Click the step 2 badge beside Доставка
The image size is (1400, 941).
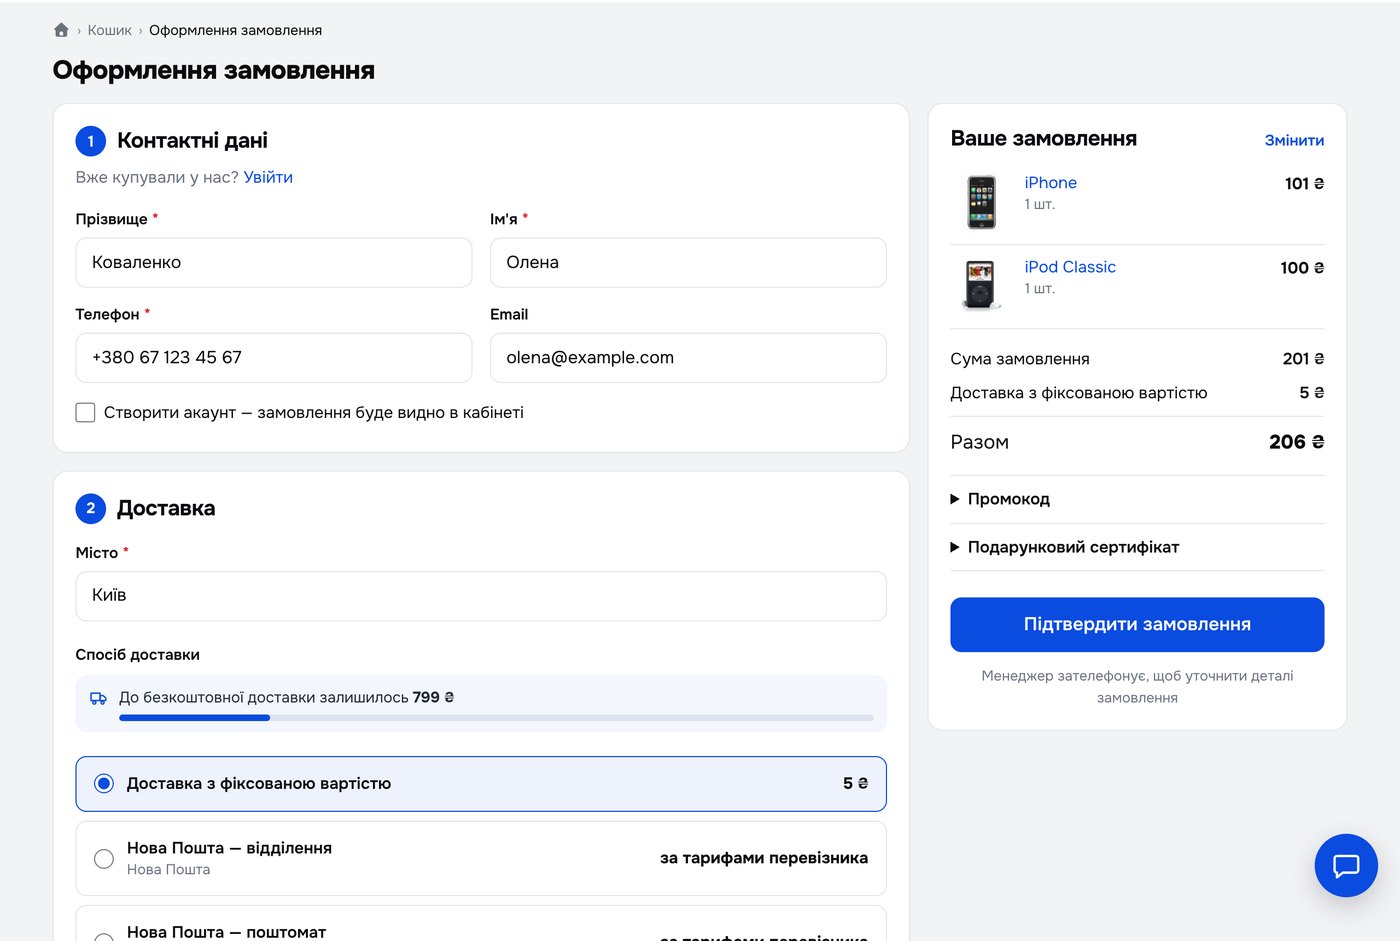[91, 508]
